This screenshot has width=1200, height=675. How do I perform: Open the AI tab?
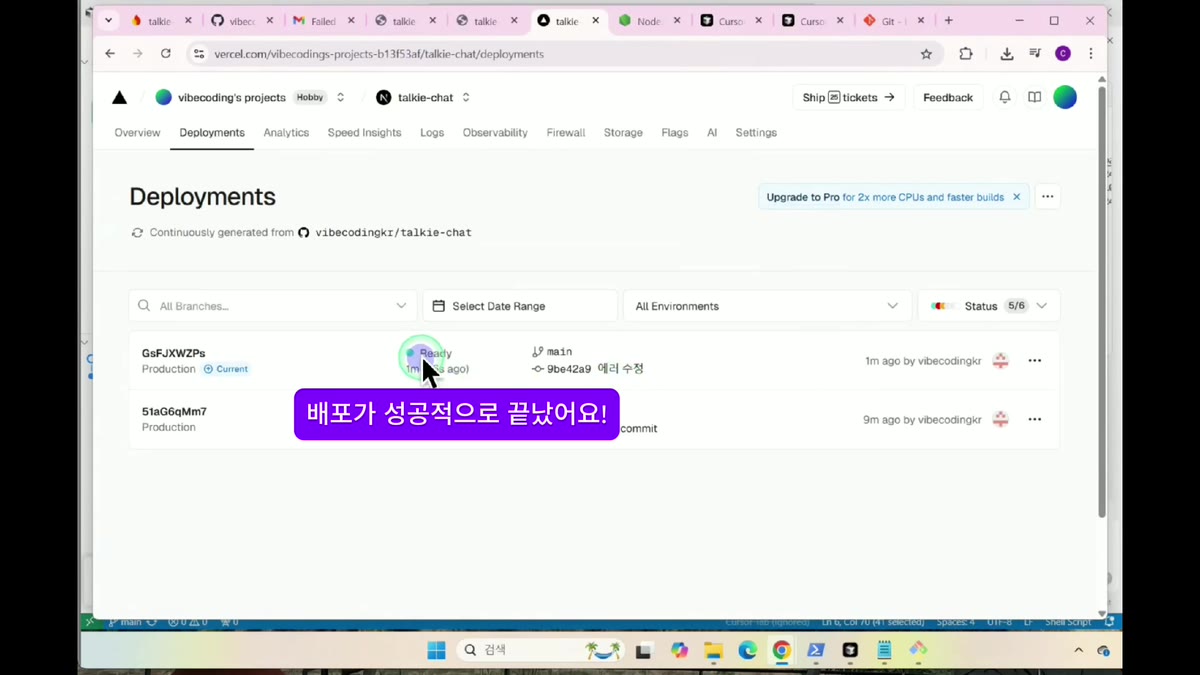(712, 132)
